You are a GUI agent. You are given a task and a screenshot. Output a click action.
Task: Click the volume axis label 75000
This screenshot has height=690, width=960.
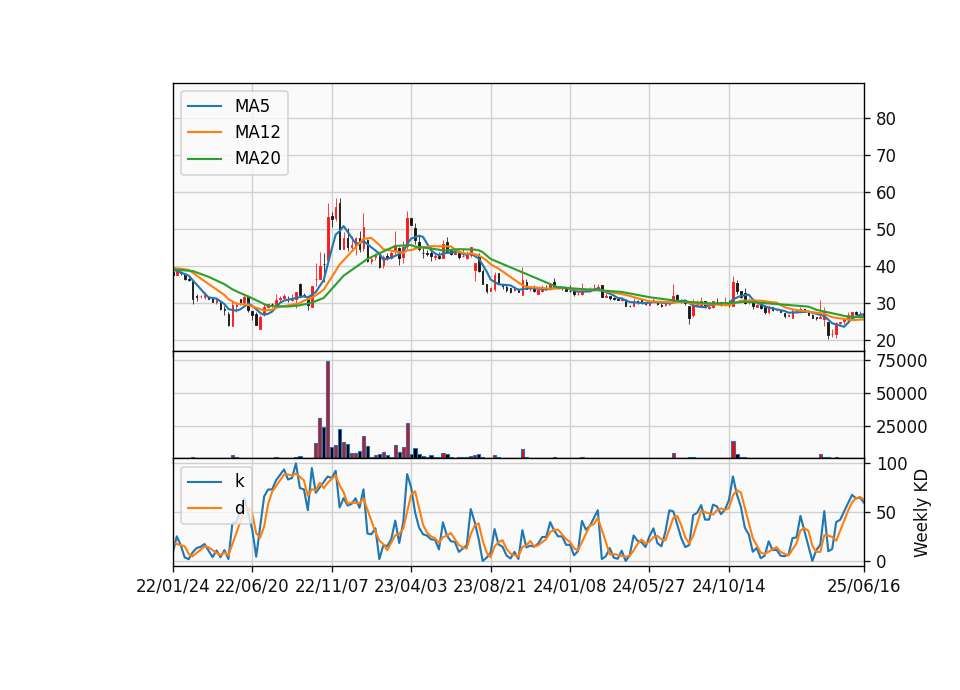pyautogui.click(x=901, y=361)
